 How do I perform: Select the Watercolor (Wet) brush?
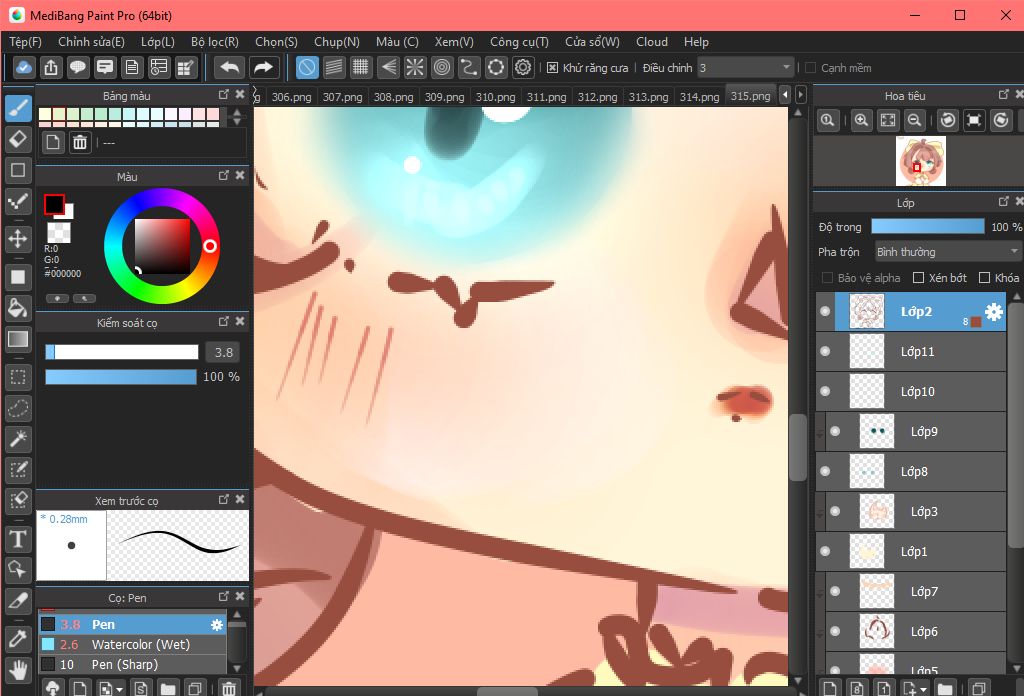click(133, 644)
